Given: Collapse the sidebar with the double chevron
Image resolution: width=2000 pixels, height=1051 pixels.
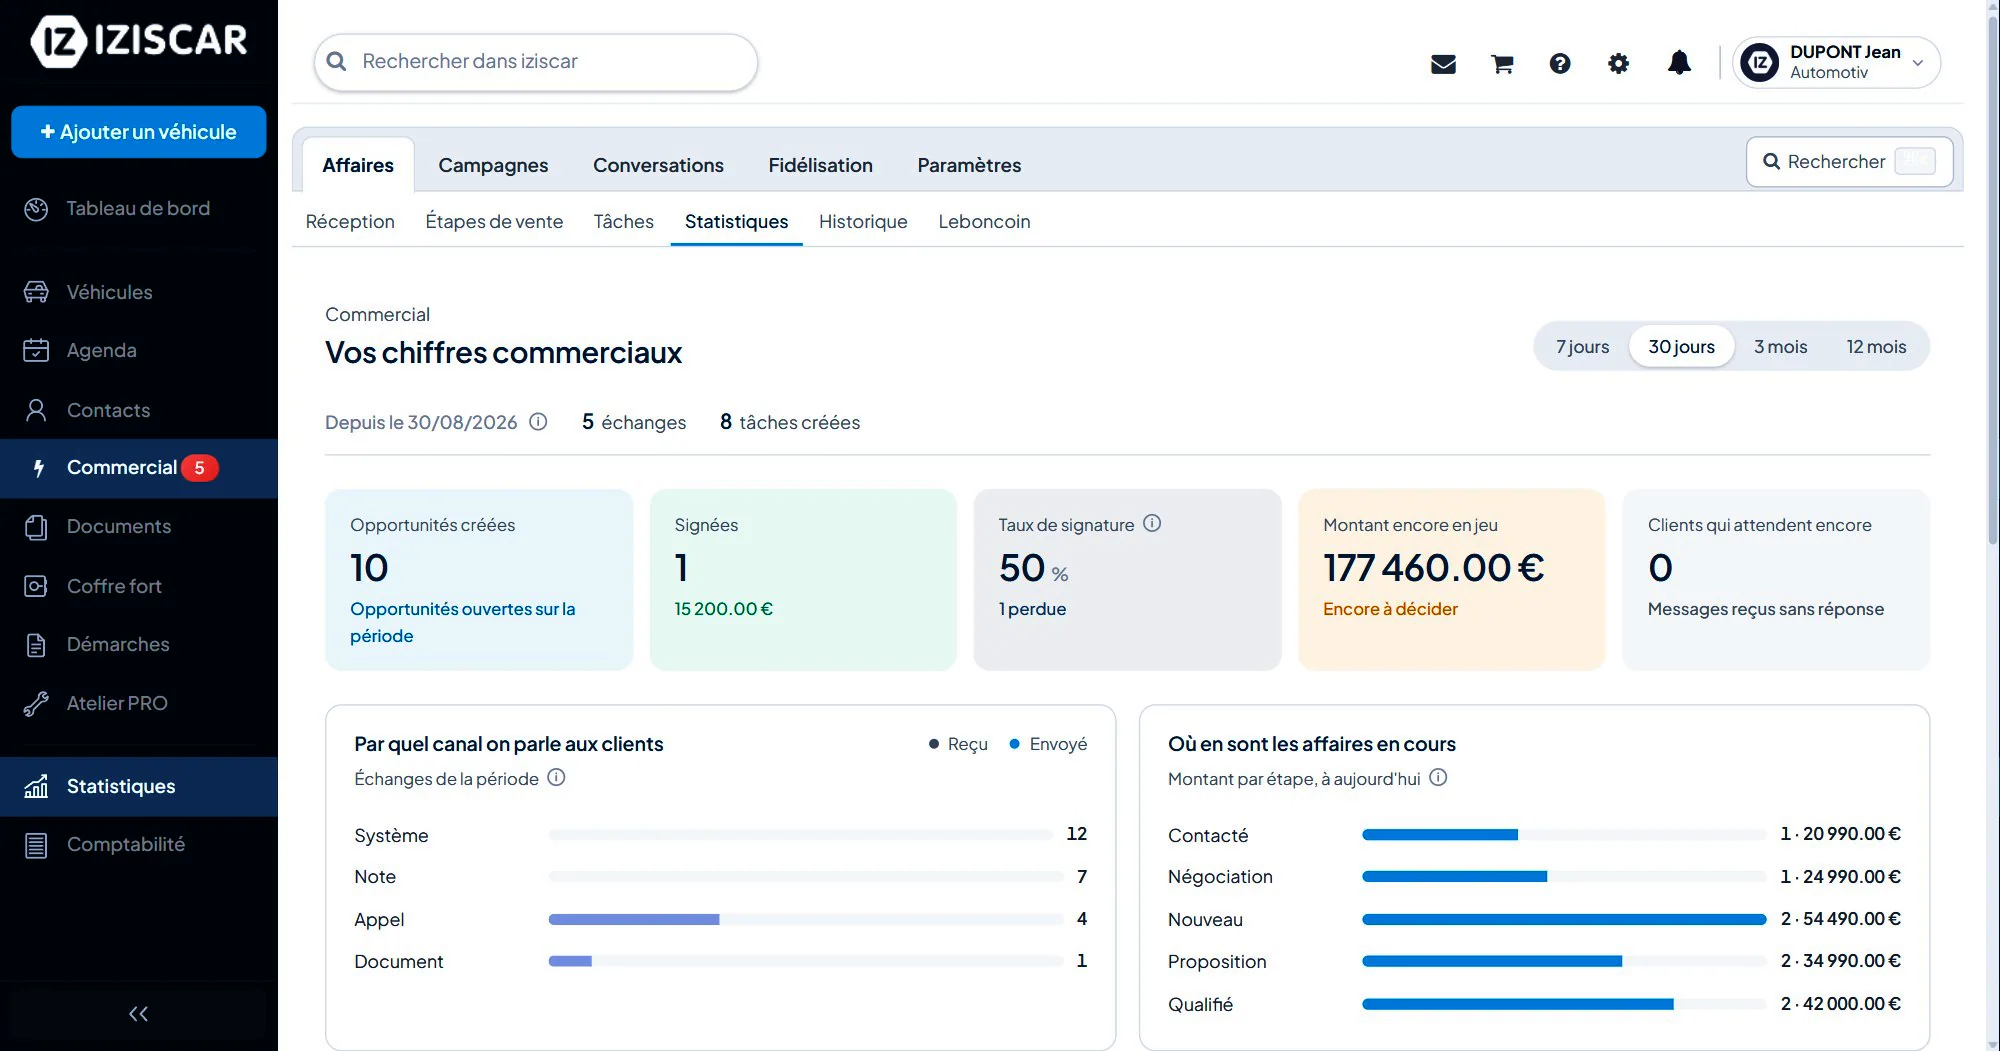Looking at the screenshot, I should pyautogui.click(x=138, y=1014).
